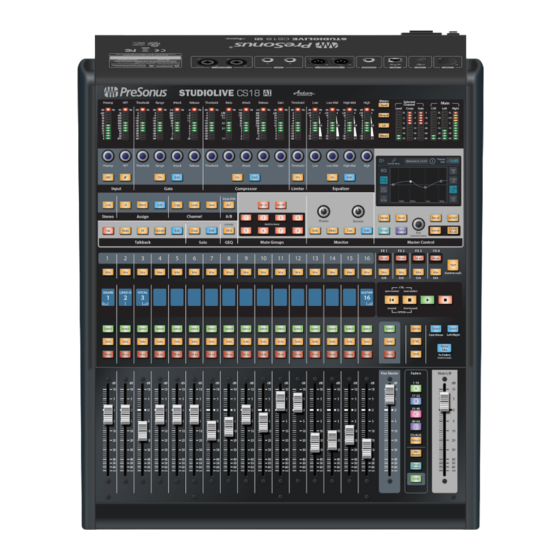Click the red Talk button in Talkback section
The width and height of the screenshot is (560, 560).
108,231
